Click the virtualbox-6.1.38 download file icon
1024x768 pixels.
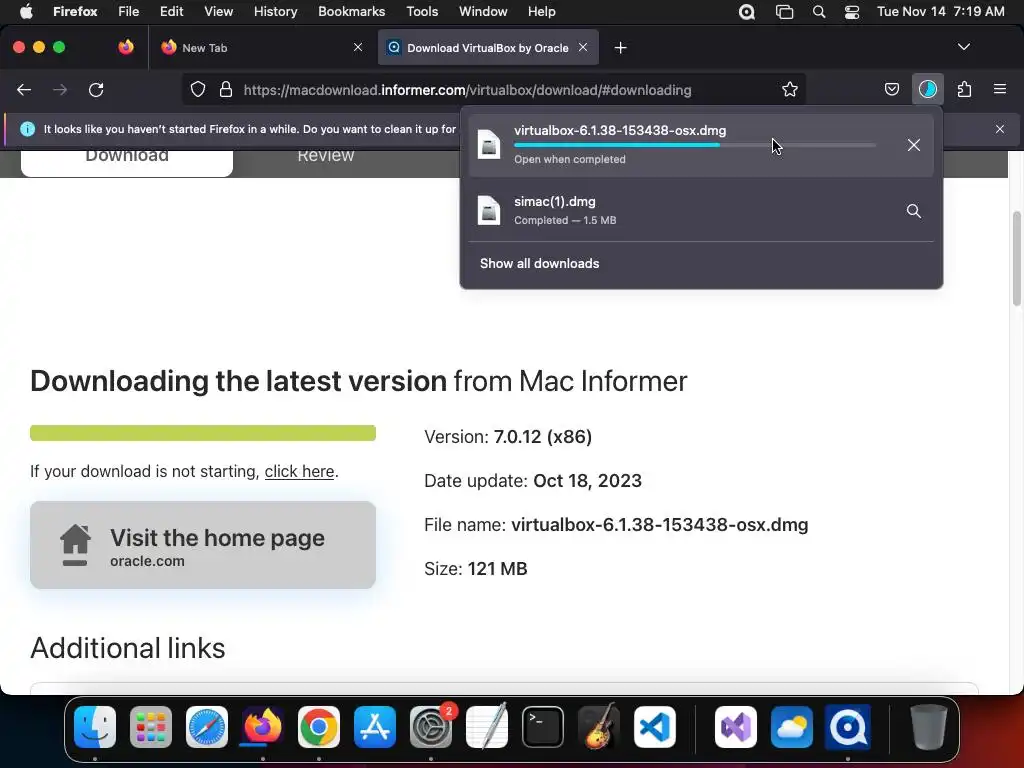[x=489, y=144]
